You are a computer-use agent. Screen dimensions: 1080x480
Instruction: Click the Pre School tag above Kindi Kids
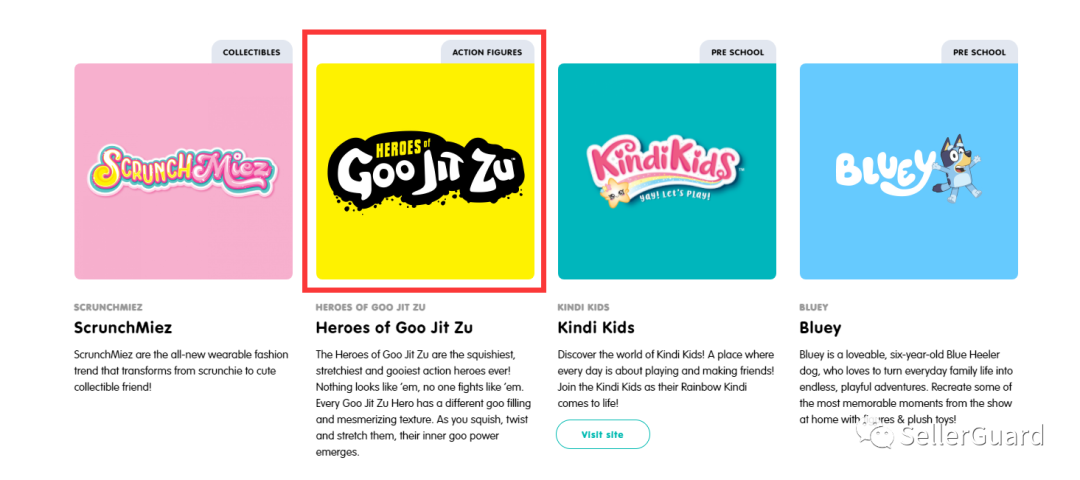(x=738, y=52)
